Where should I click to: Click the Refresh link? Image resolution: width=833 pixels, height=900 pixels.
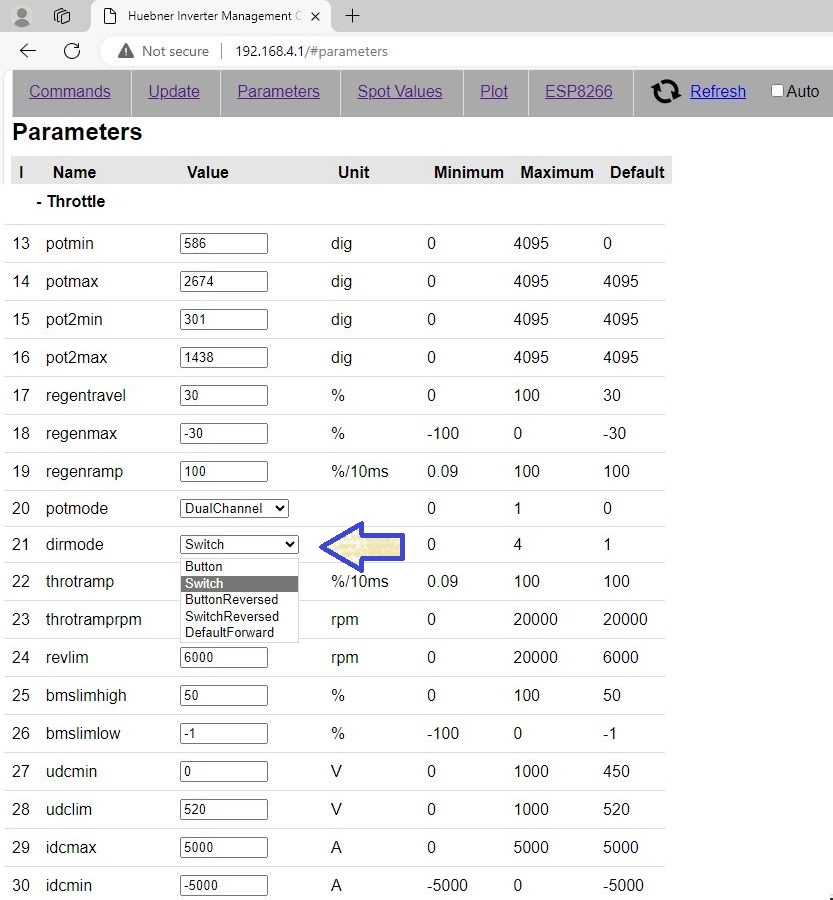717,91
